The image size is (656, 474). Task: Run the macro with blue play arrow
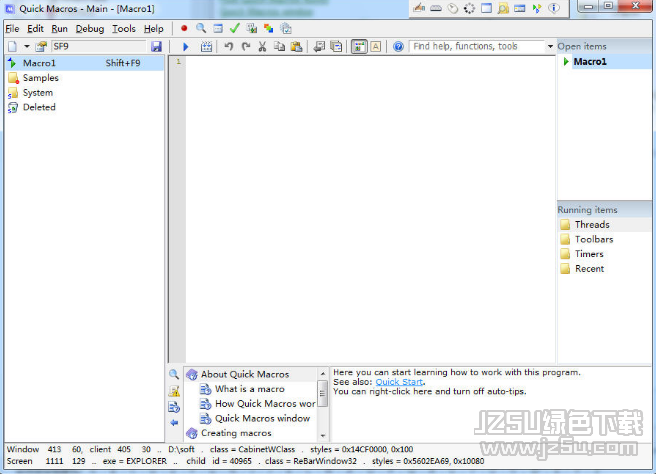click(186, 46)
